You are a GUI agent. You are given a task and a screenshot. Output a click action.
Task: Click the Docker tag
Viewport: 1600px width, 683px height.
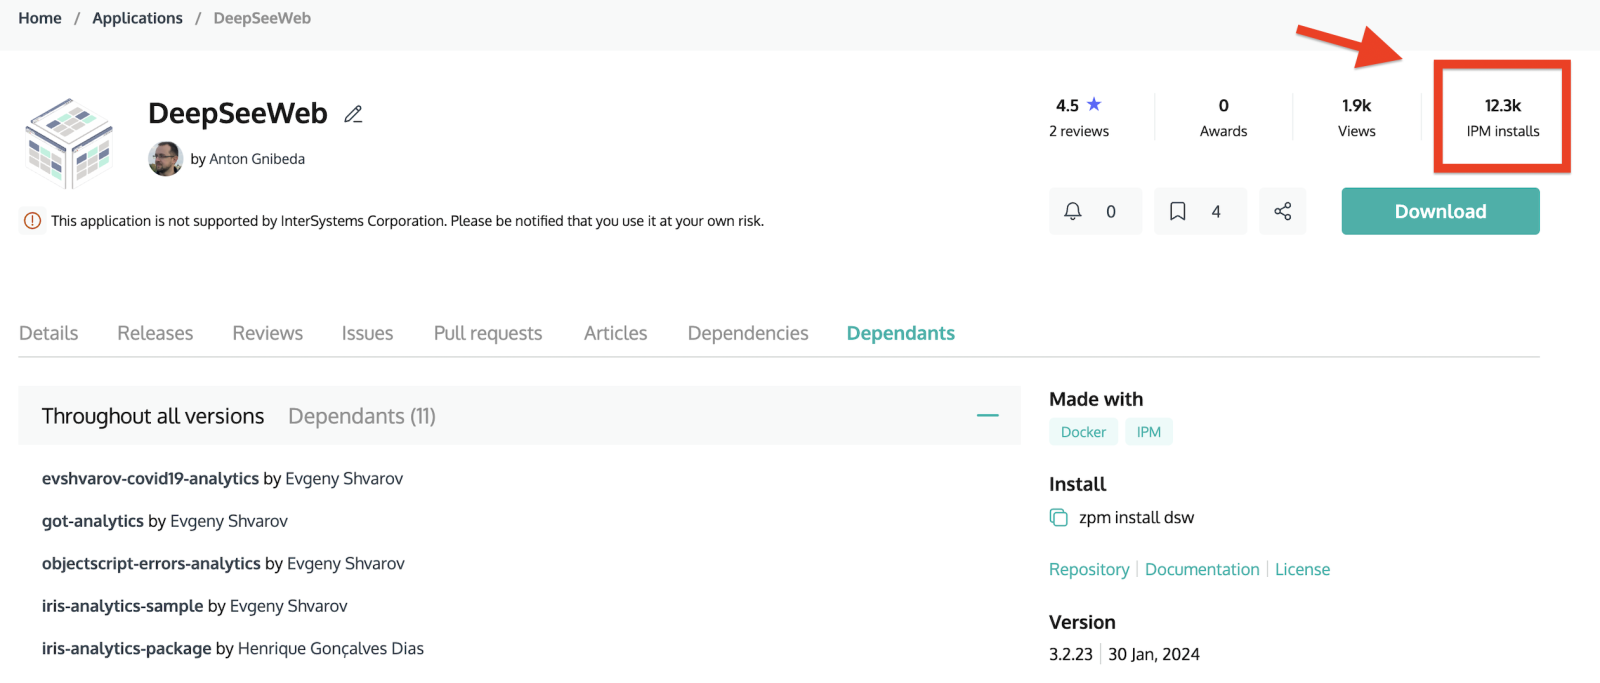tap(1083, 432)
